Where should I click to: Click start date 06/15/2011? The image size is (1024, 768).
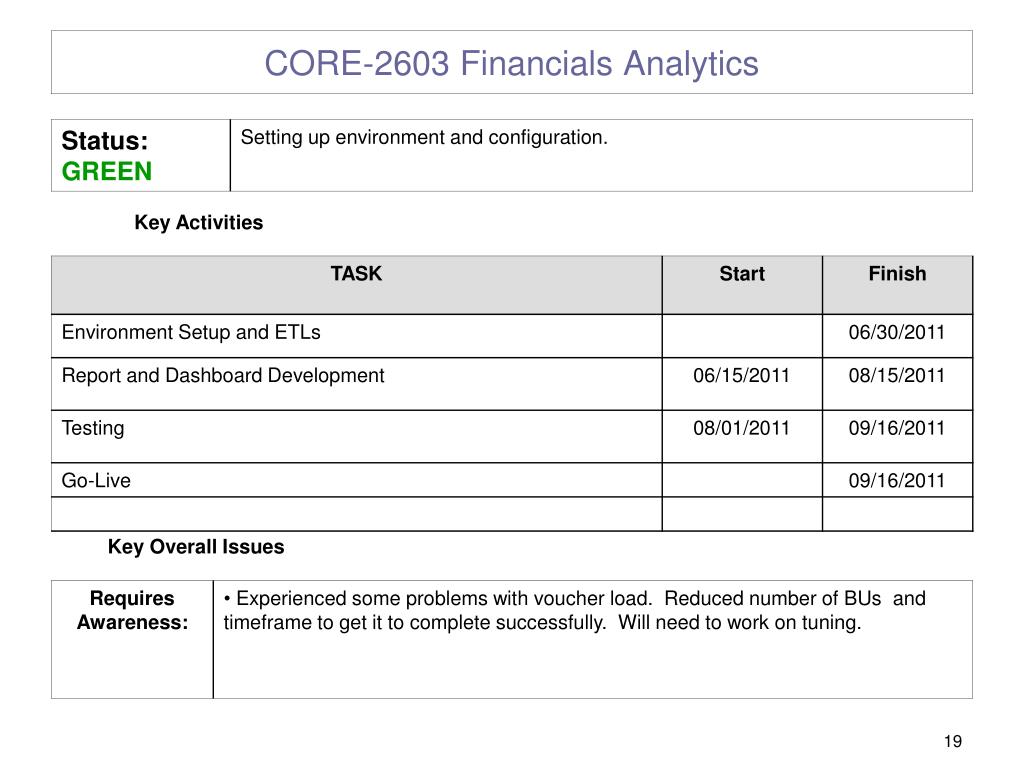pyautogui.click(x=741, y=376)
